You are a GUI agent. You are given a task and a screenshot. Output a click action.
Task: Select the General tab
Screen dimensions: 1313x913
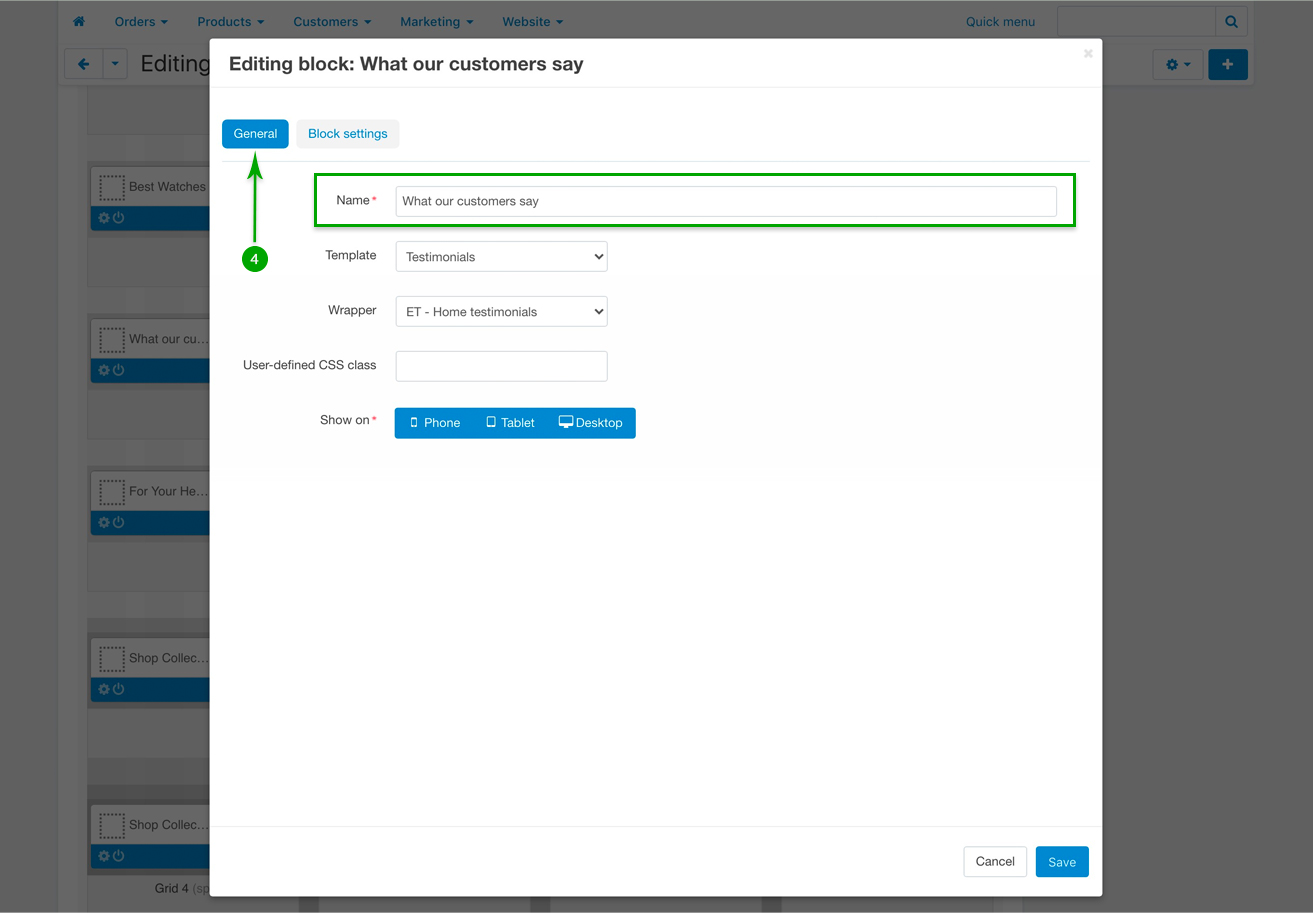255,134
